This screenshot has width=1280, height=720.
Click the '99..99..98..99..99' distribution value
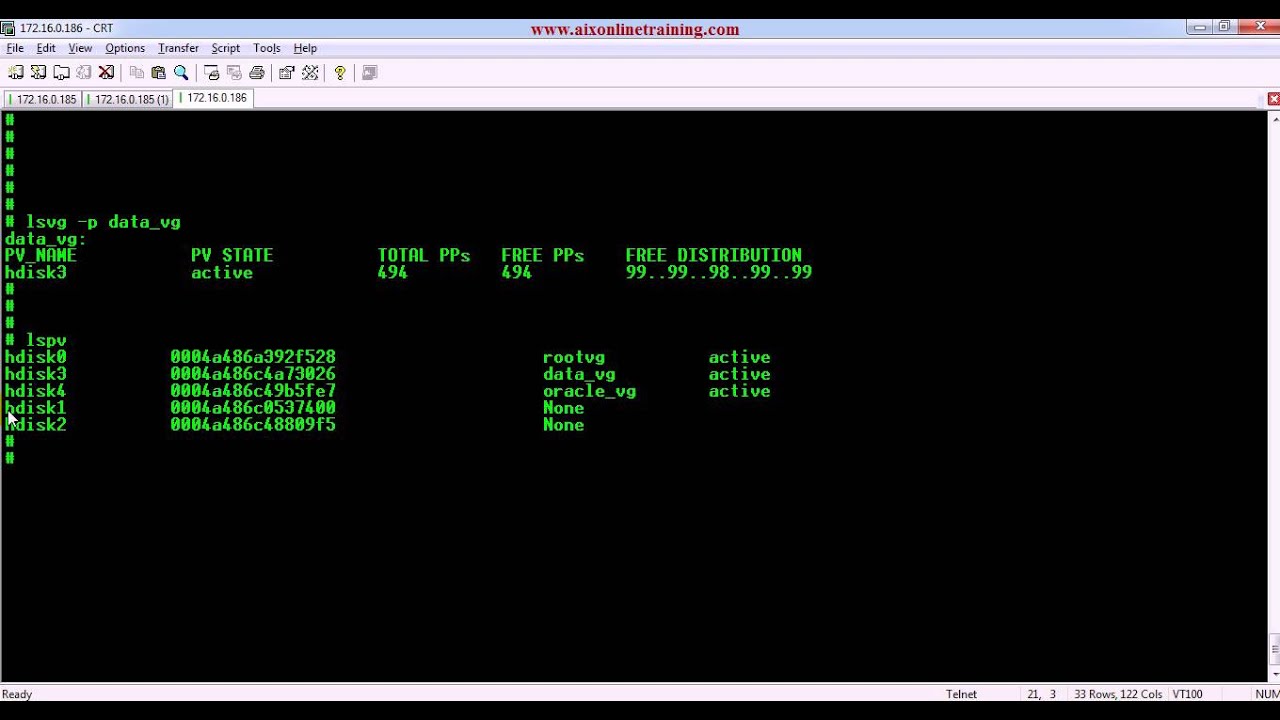tap(718, 273)
